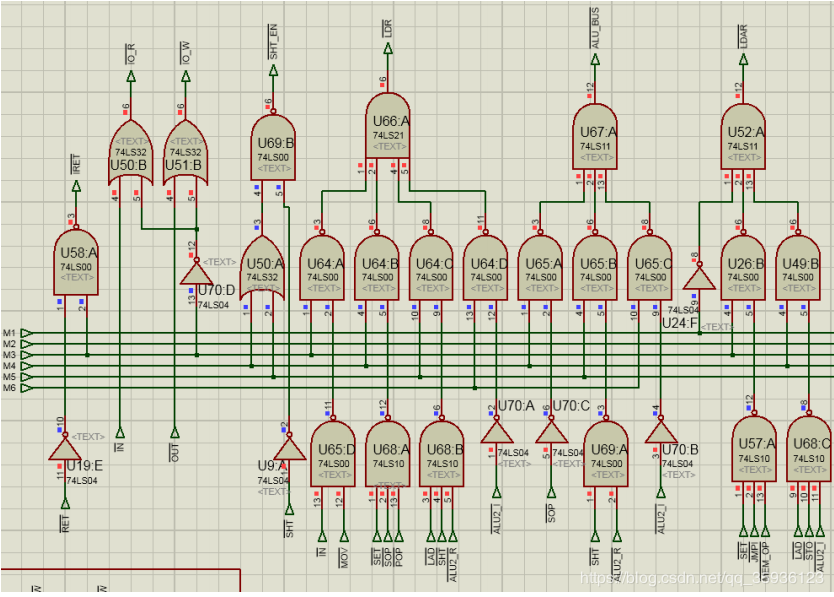Select the U19:E inverter symbol
This screenshot has height=597, width=834.
pyautogui.click(x=65, y=450)
